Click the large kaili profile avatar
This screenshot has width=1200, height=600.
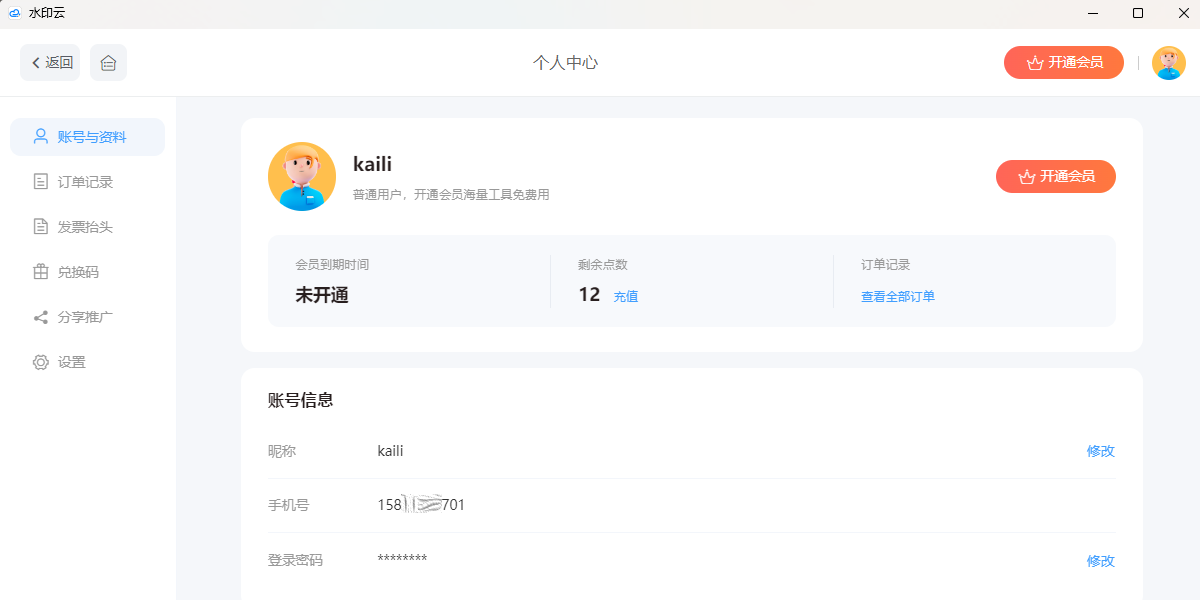302,176
